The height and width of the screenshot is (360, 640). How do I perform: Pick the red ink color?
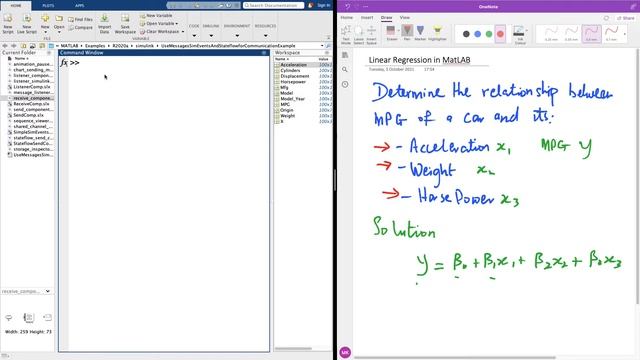[x=500, y=34]
